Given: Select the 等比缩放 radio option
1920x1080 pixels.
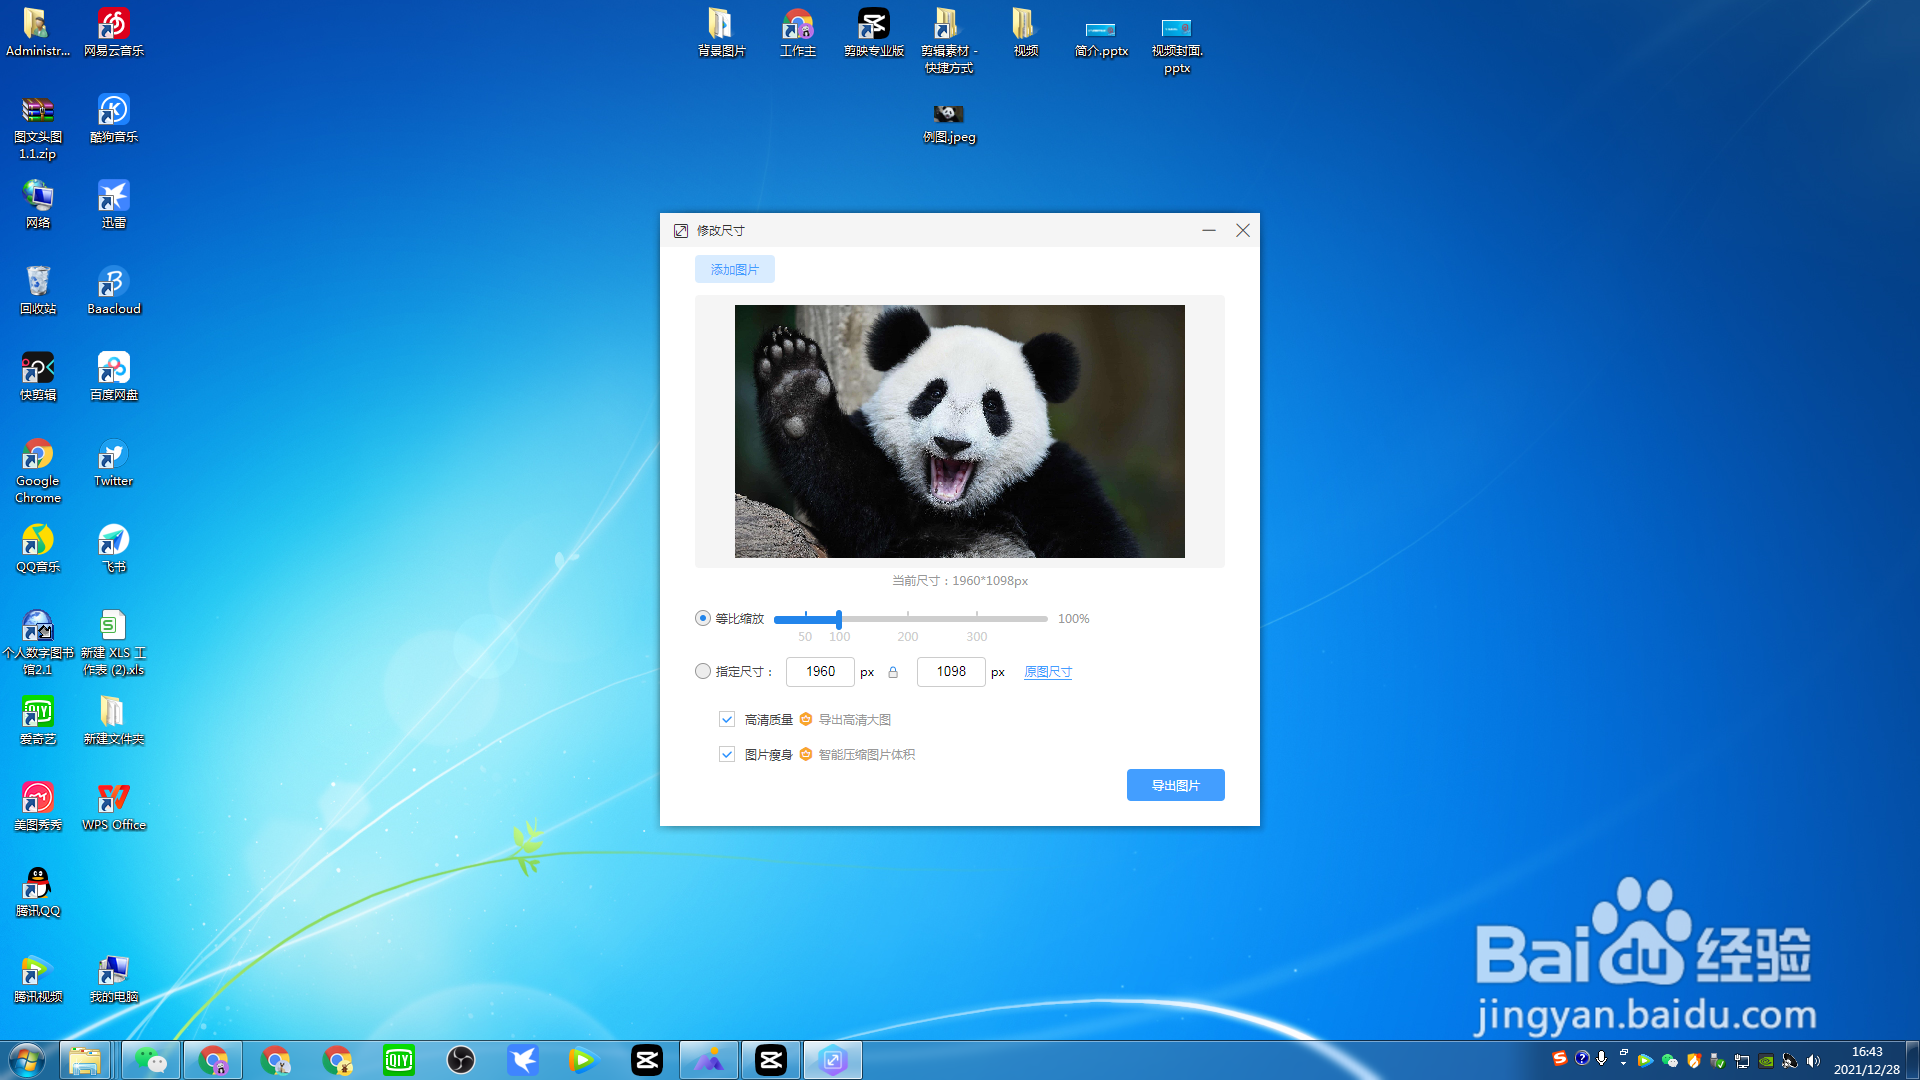Looking at the screenshot, I should coord(703,618).
